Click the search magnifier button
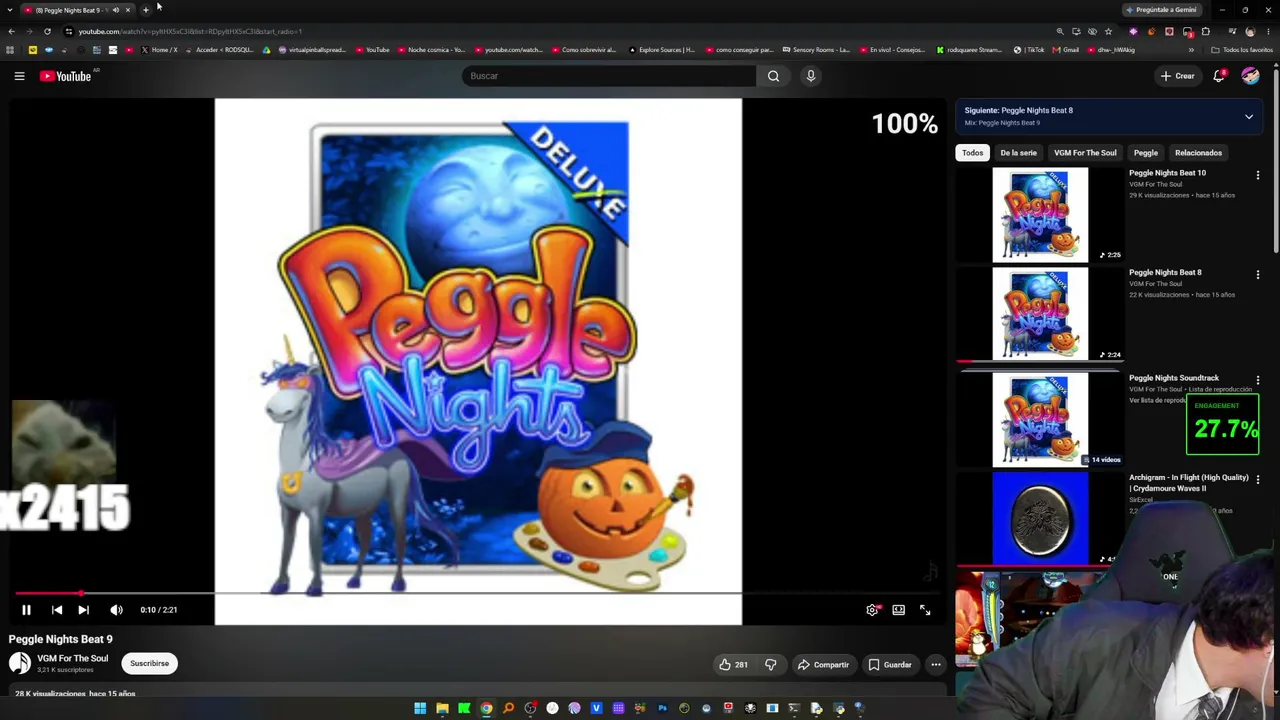Viewport: 1280px width, 720px height. [x=773, y=76]
